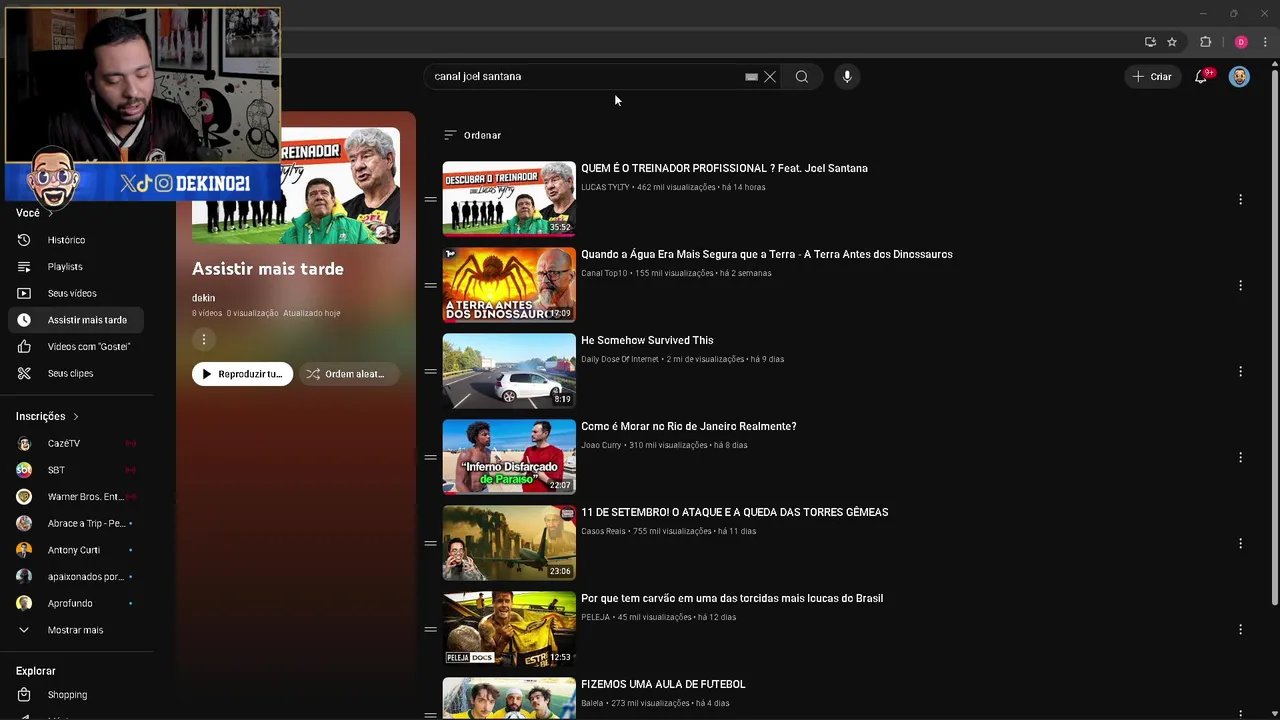Open browser profile circle icon
Image resolution: width=1280 pixels, height=720 pixels.
click(1241, 42)
